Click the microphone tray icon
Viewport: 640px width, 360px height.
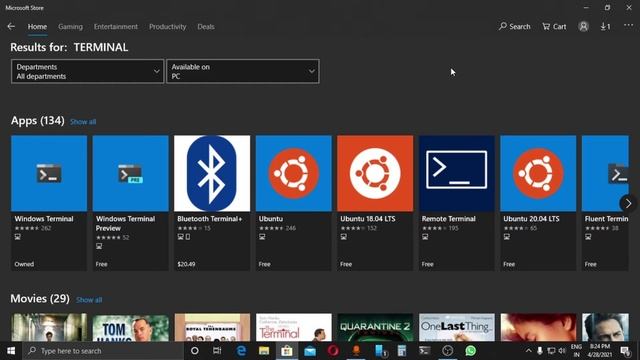click(540, 351)
